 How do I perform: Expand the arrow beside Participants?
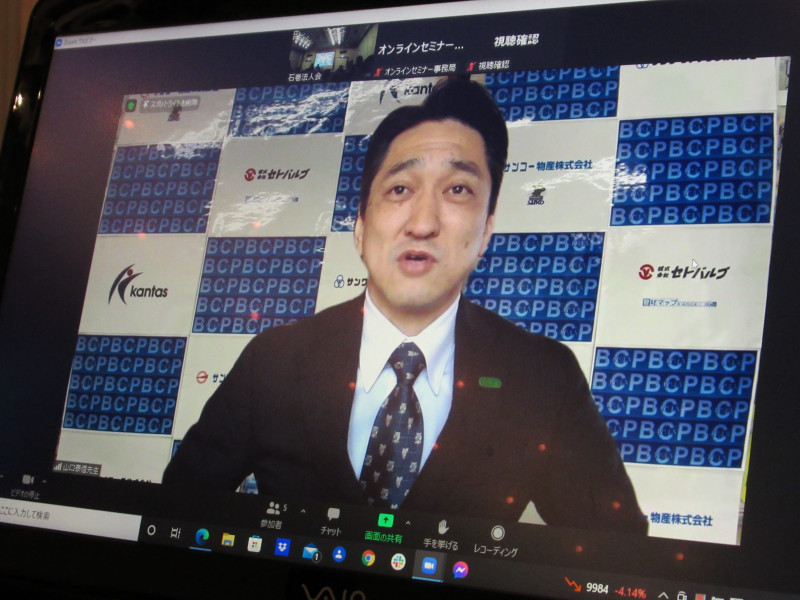pos(302,510)
